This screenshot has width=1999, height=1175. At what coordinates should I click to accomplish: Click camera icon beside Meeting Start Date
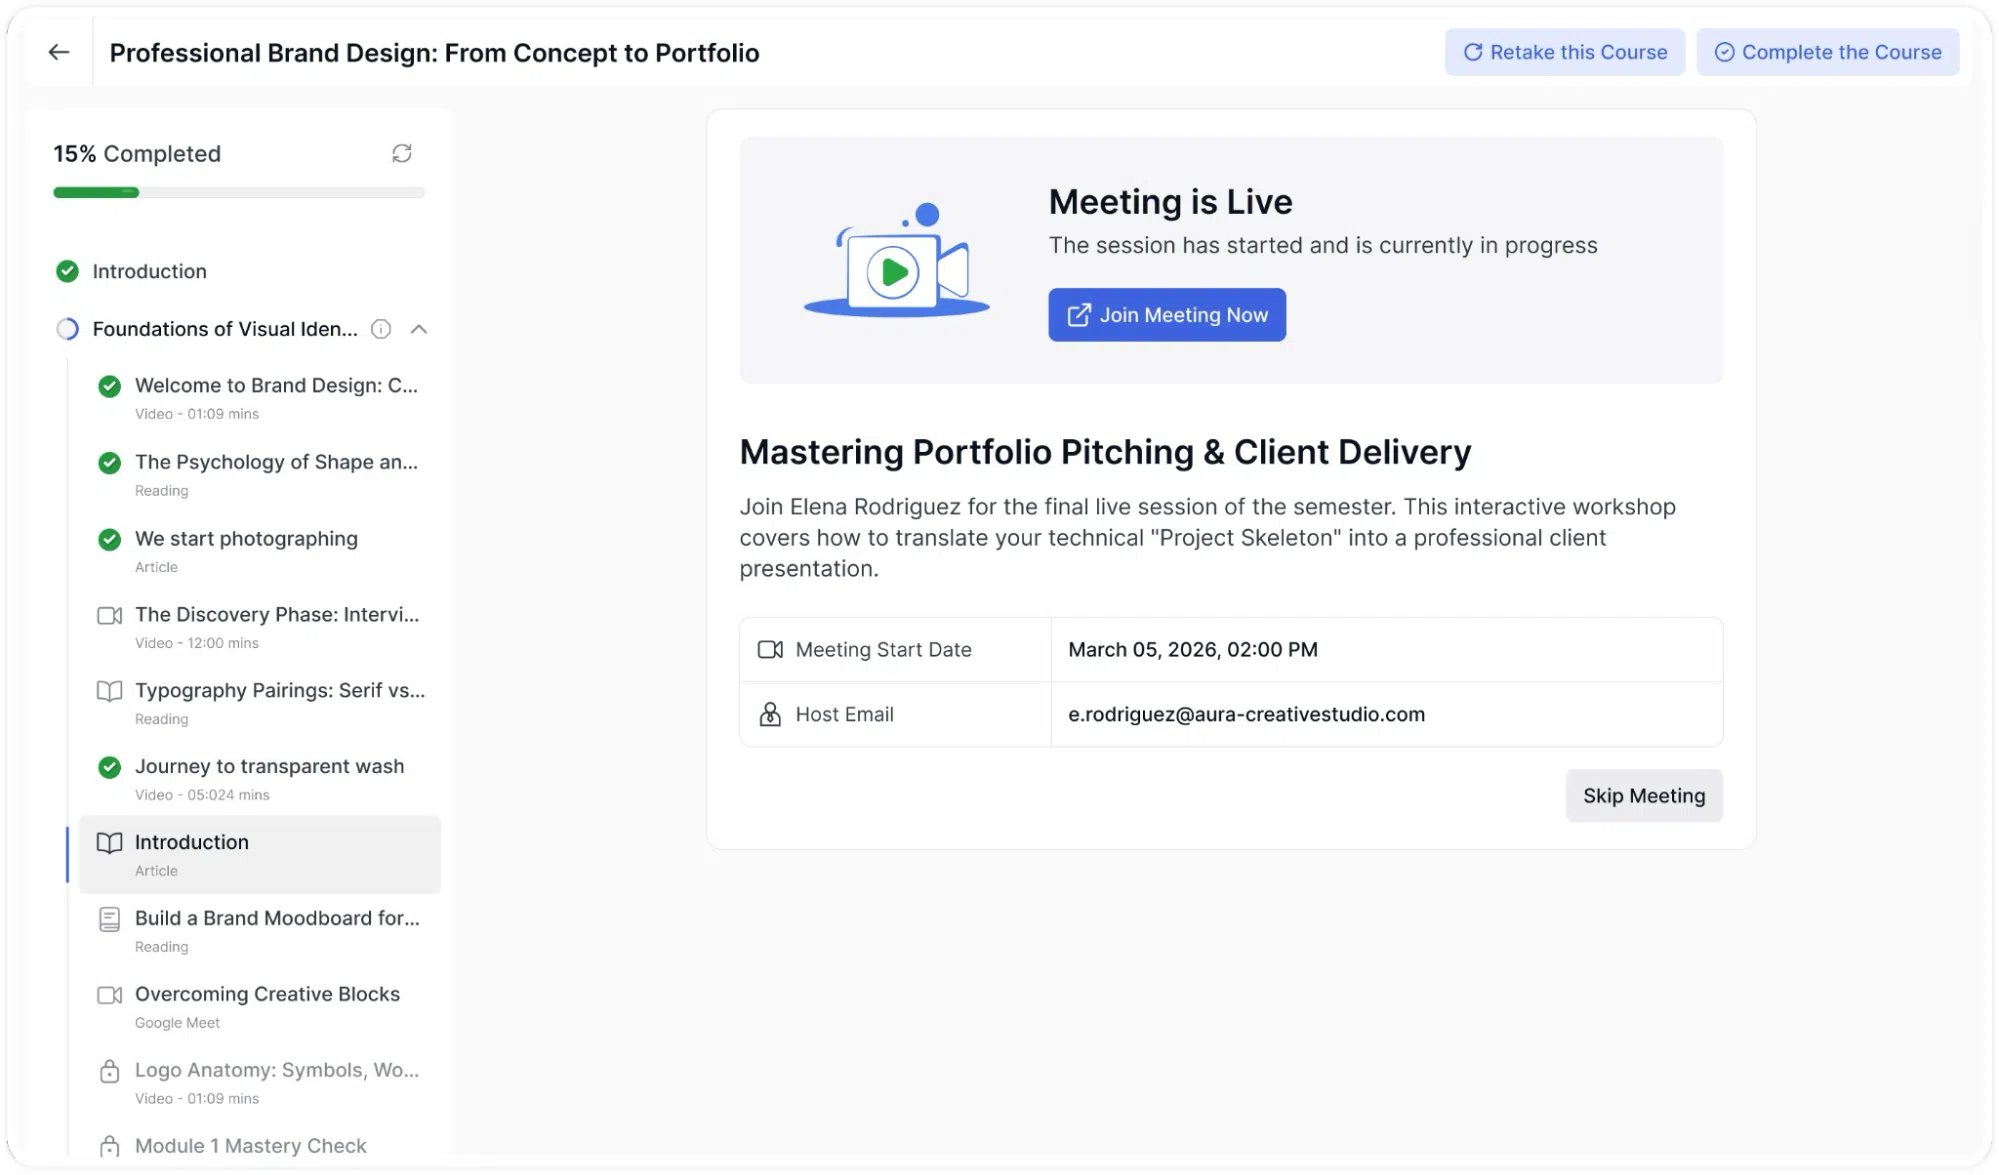[x=770, y=650]
